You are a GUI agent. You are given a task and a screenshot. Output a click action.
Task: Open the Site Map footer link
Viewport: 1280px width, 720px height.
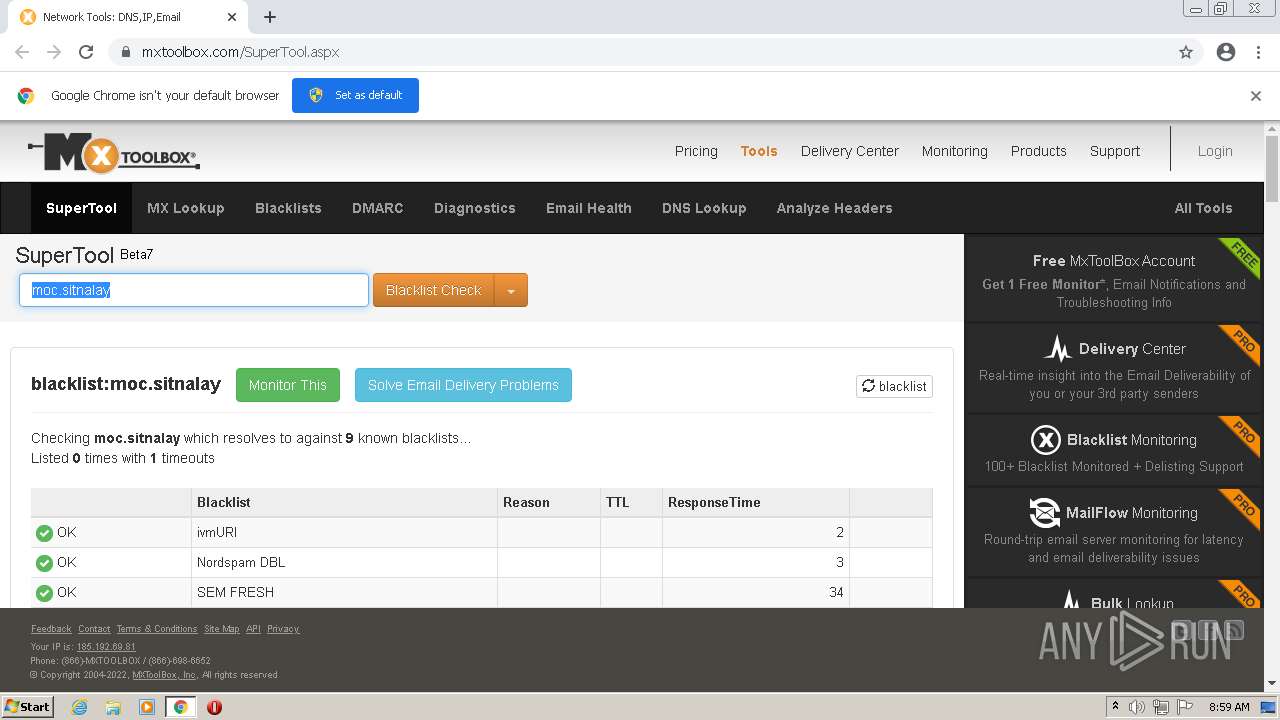point(222,629)
